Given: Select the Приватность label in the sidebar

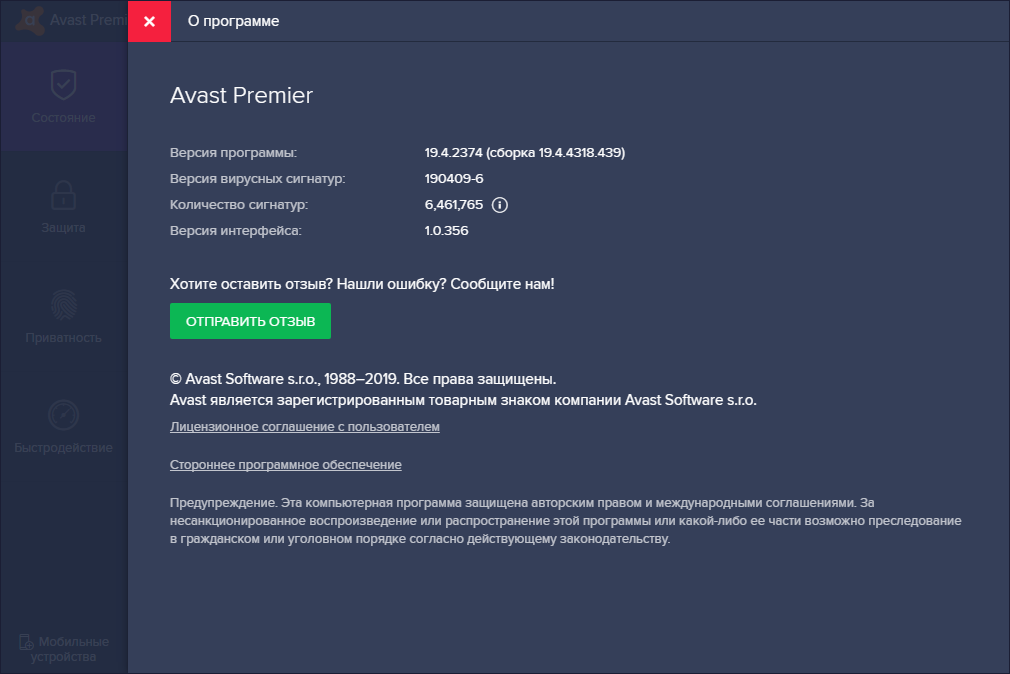Looking at the screenshot, I should [63, 338].
